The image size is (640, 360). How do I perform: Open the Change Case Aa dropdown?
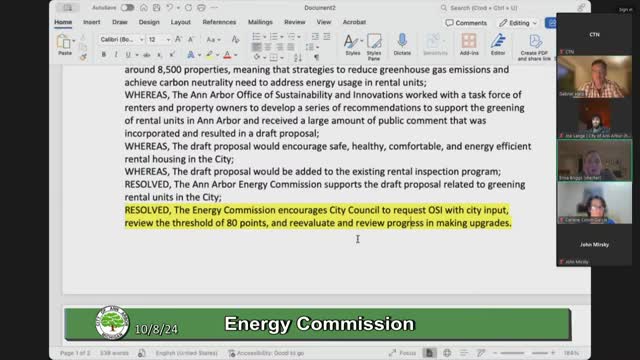(213, 40)
